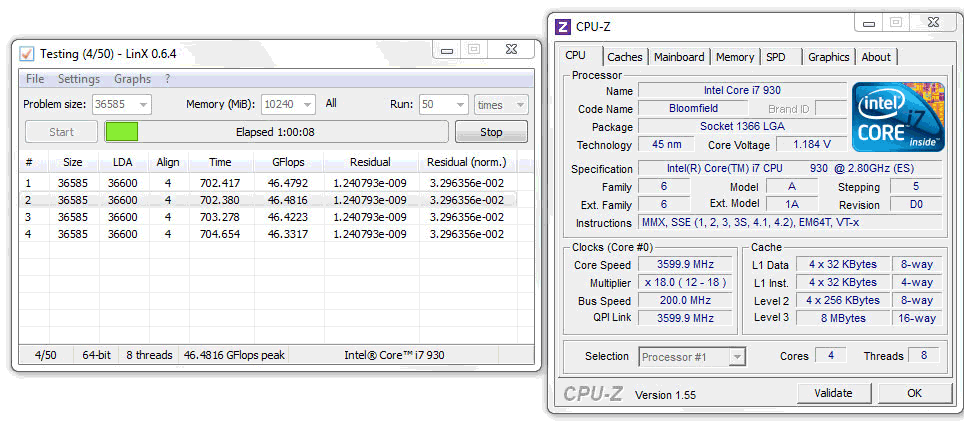Click the Core Voltage 1.184 V value

tap(812, 145)
